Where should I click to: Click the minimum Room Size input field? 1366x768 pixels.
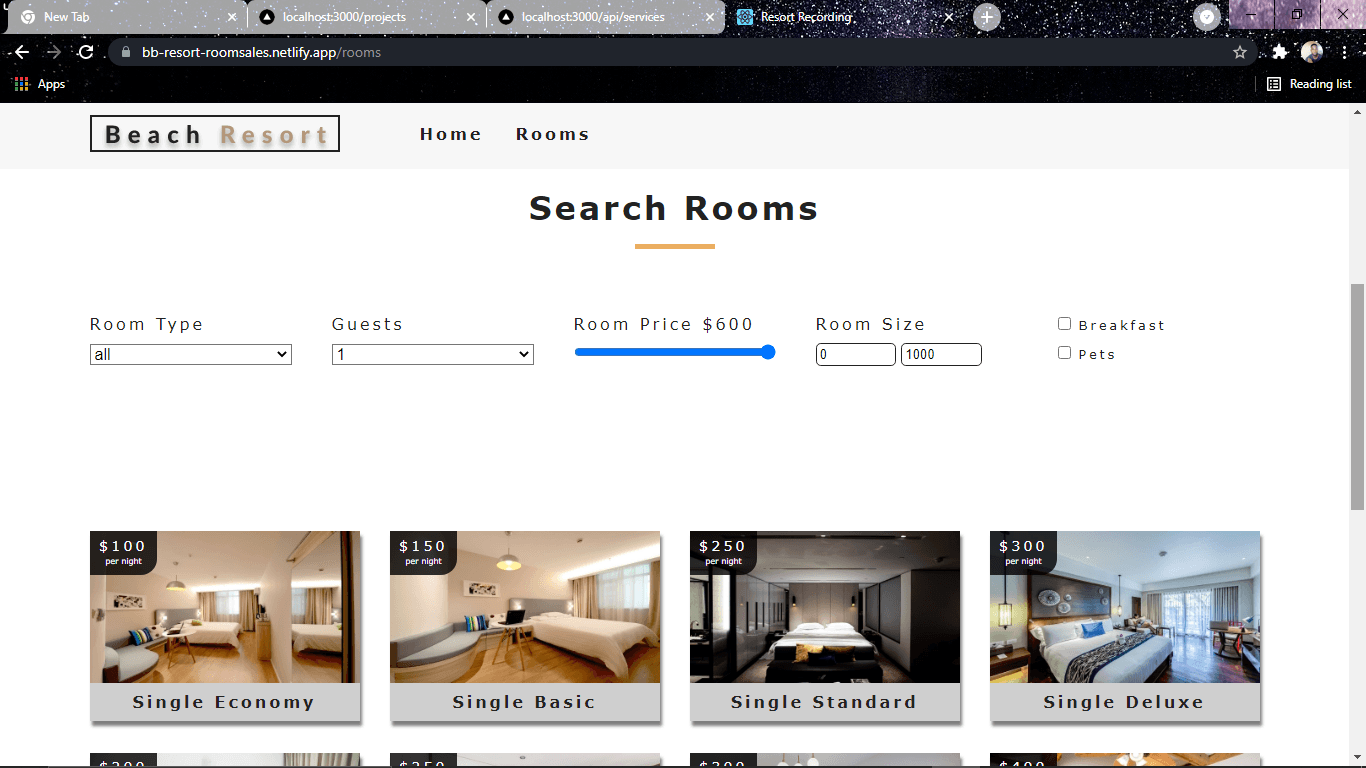856,354
